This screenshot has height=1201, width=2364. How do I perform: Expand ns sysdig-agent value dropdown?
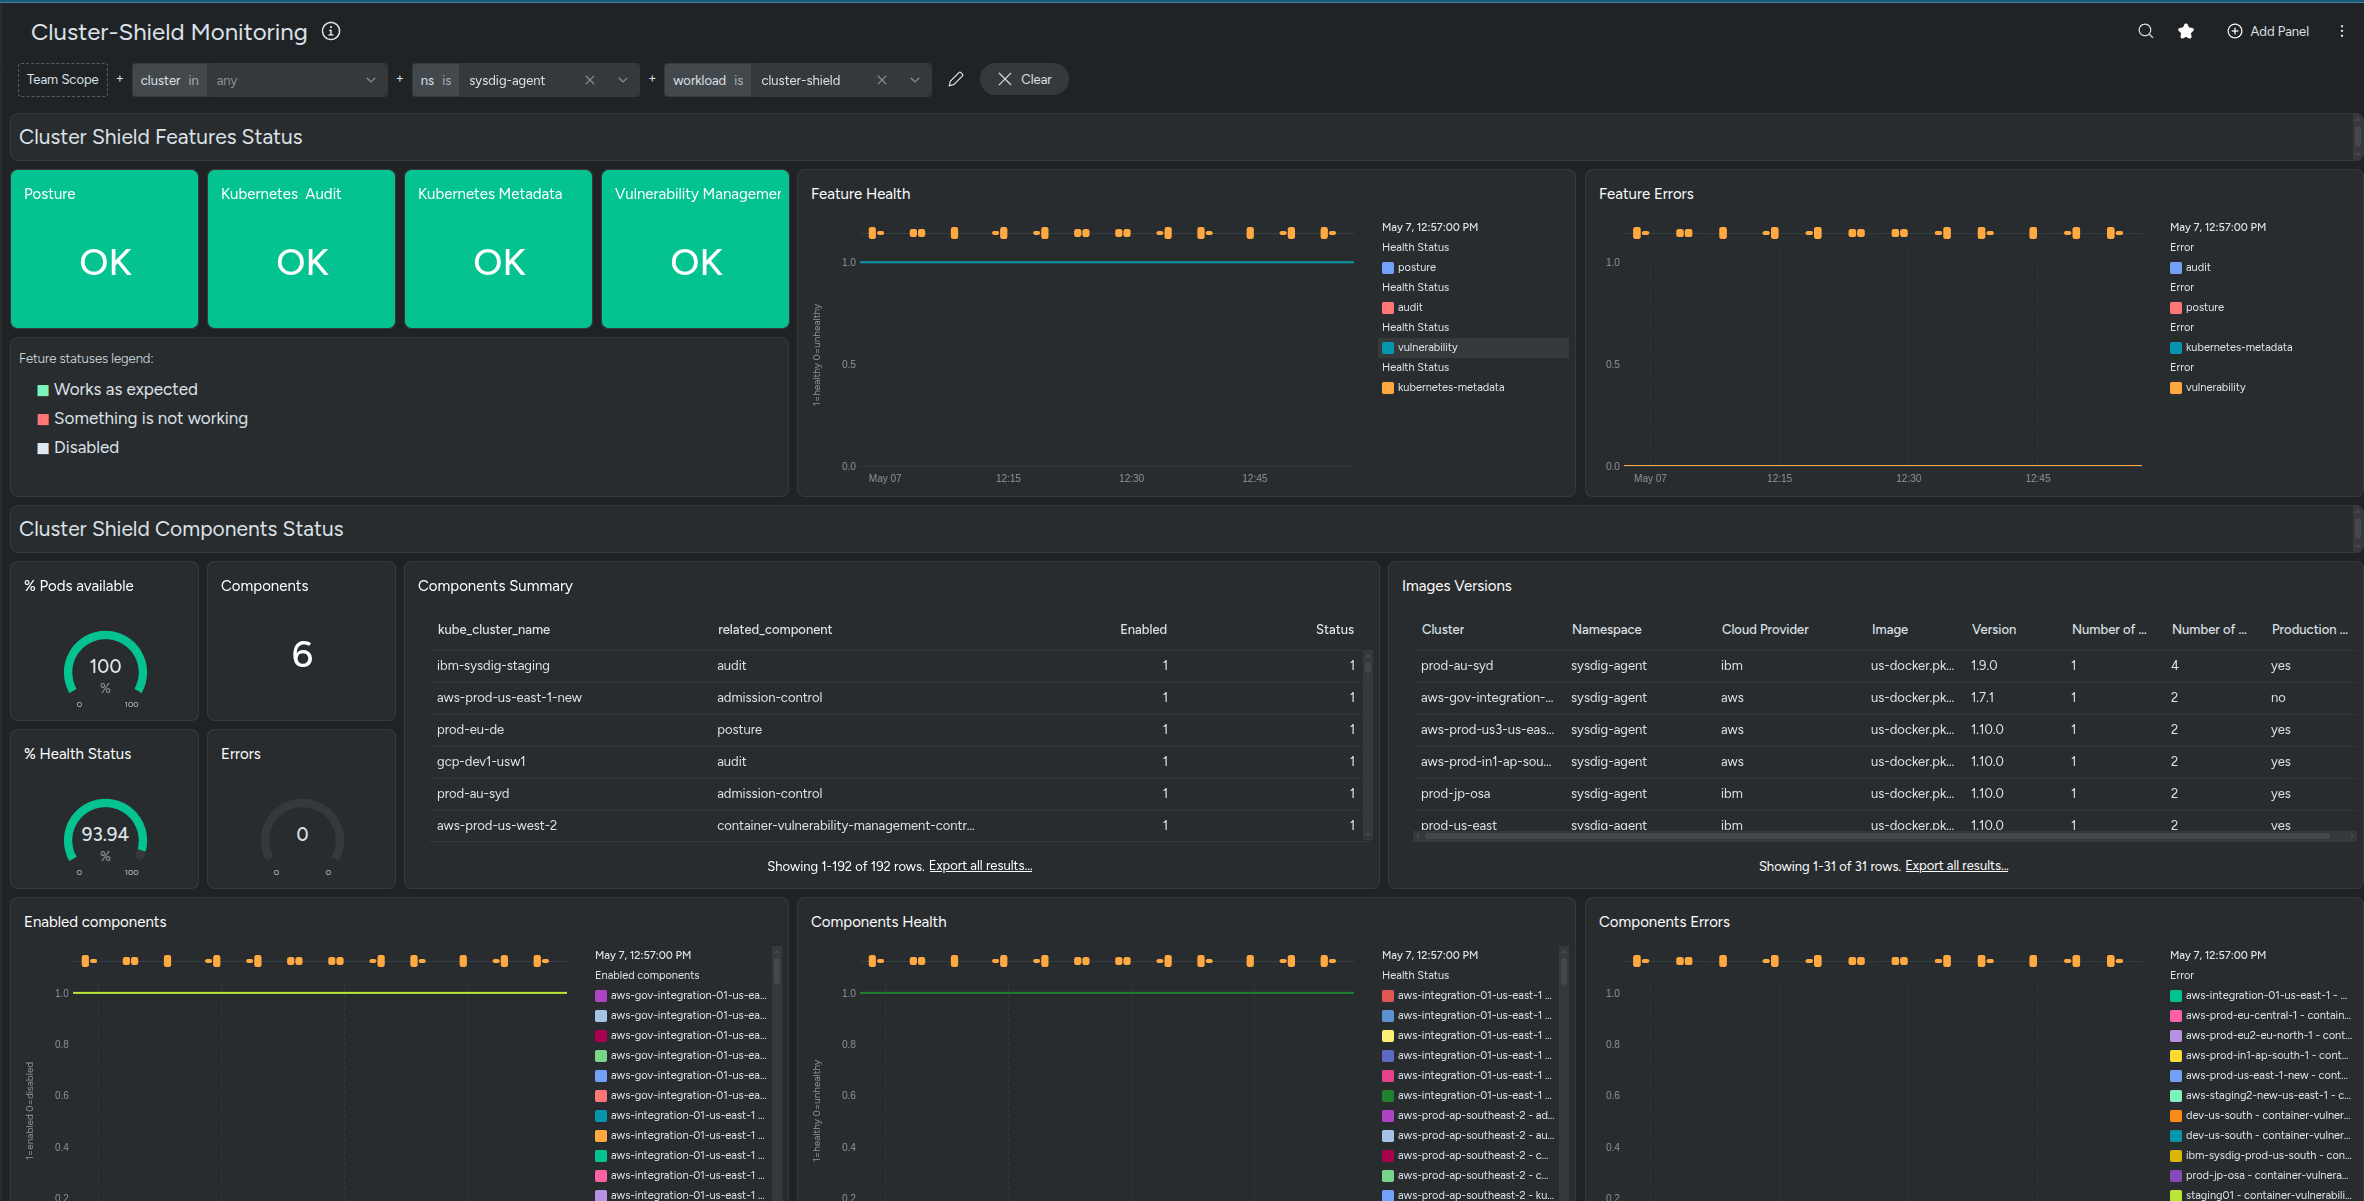point(622,80)
